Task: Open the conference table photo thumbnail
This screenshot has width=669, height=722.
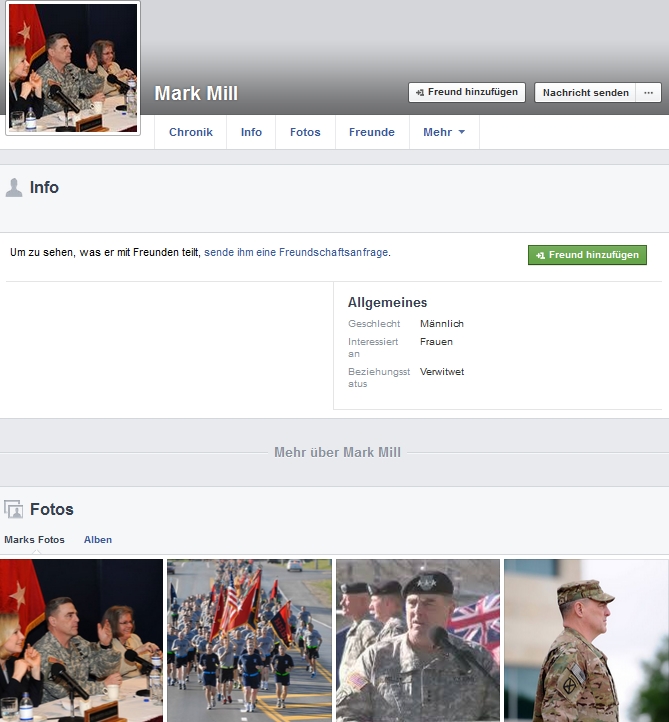Action: click(81, 640)
